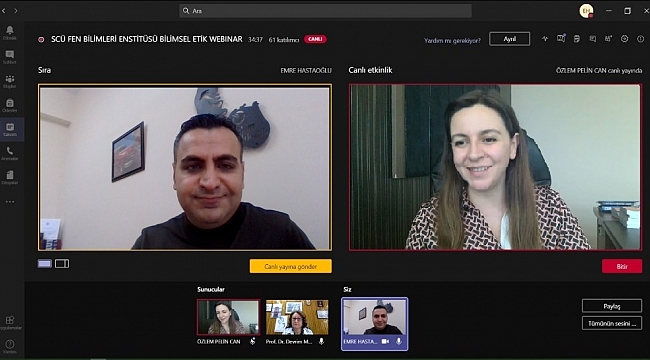This screenshot has height=360, width=650.
Task: Open Aramalar (Calls) in the sidebar
Action: pos(10,153)
